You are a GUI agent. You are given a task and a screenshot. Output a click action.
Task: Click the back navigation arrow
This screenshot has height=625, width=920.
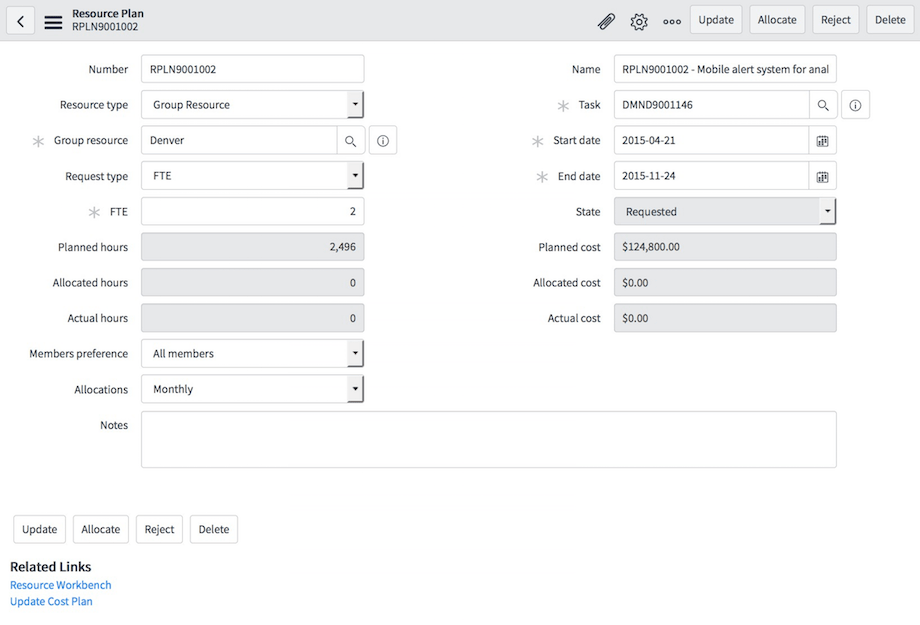[20, 20]
